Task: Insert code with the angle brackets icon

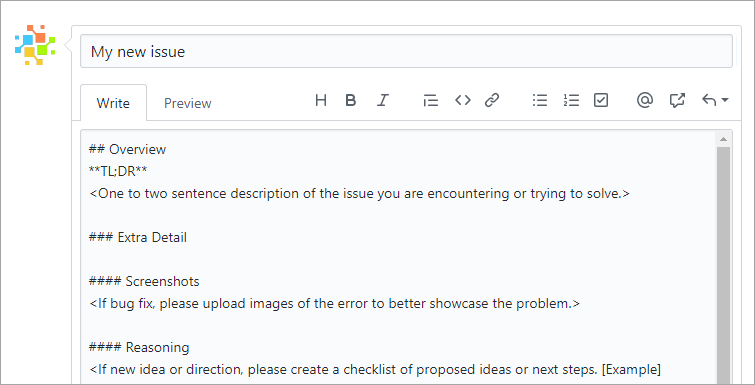Action: pyautogui.click(x=463, y=100)
